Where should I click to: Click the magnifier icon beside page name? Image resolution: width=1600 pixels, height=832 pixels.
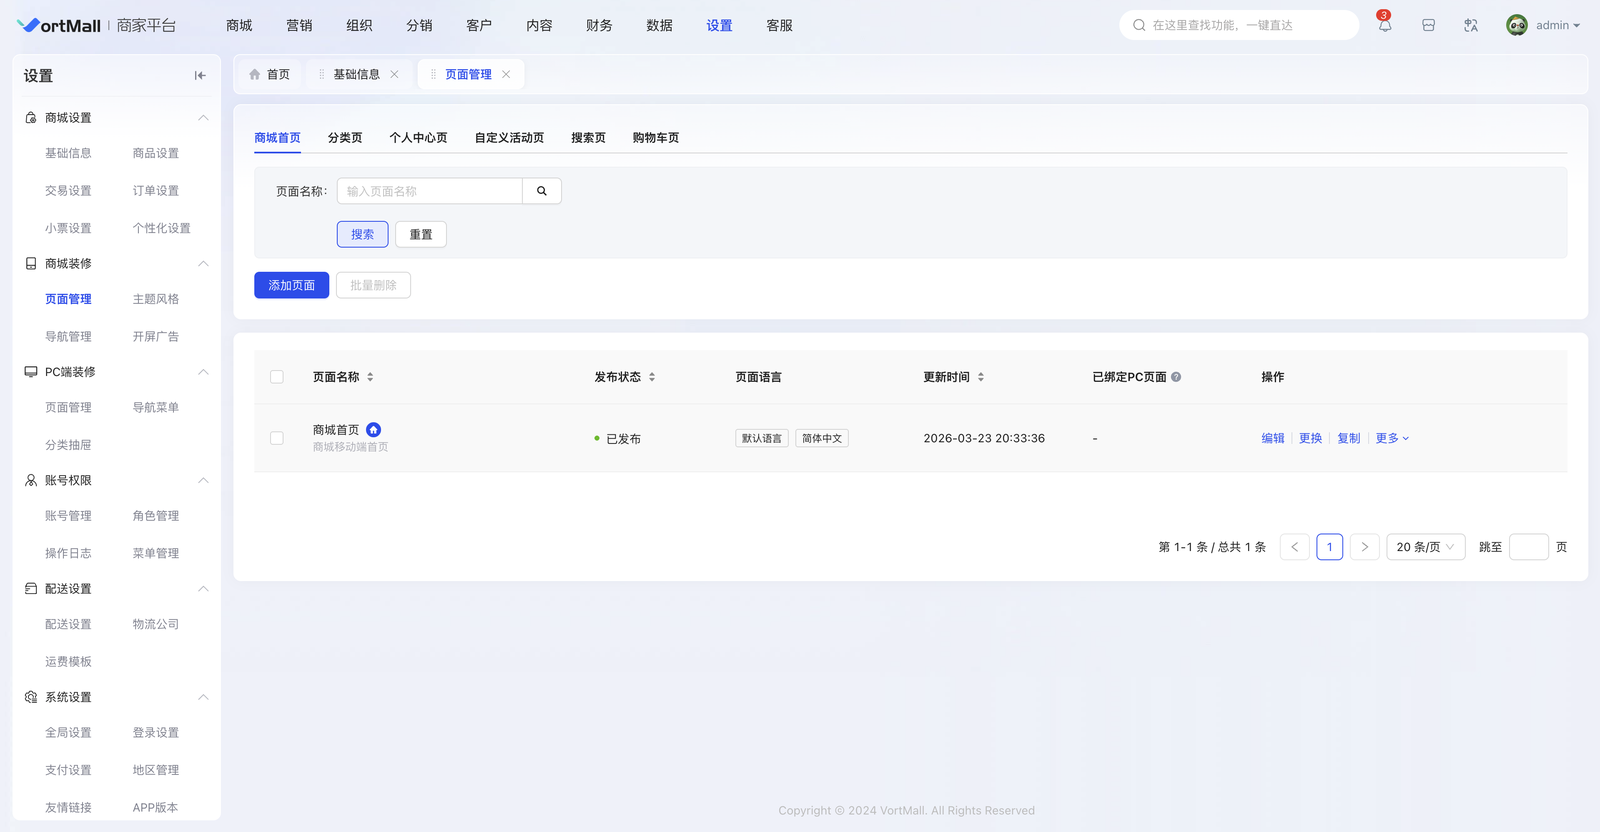pos(542,191)
